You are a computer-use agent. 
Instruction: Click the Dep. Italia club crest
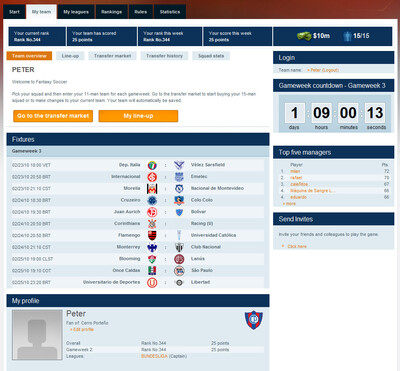pyautogui.click(x=152, y=165)
